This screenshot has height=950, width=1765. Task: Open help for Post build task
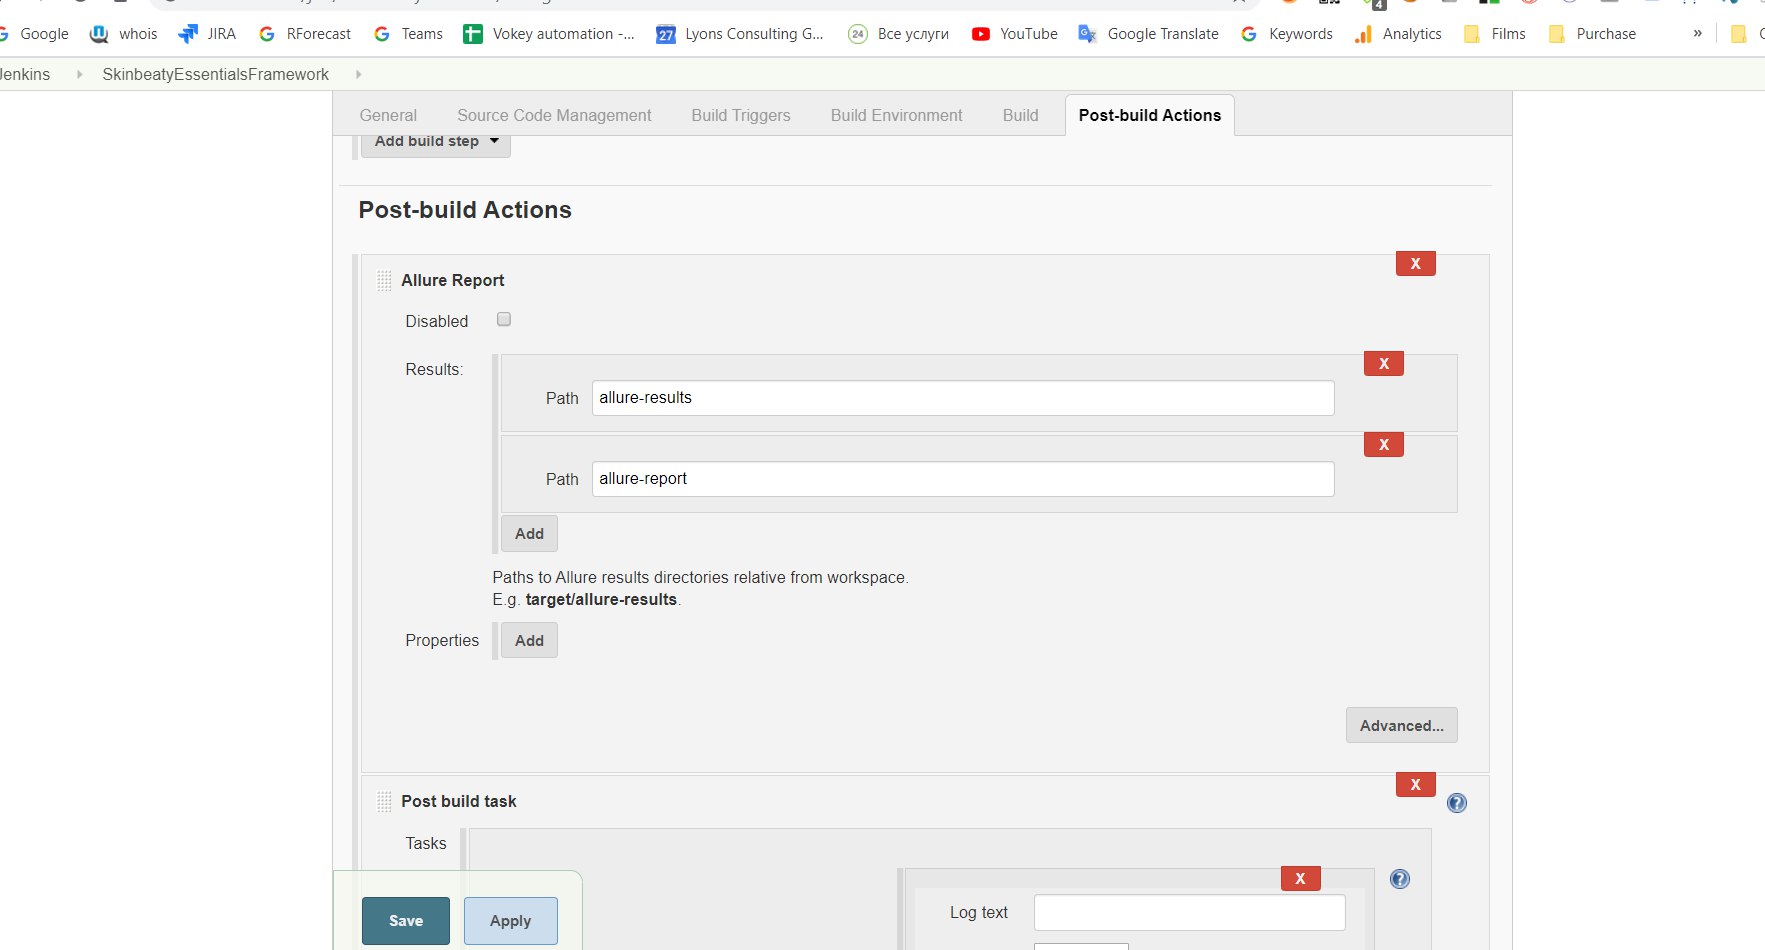pos(1457,803)
